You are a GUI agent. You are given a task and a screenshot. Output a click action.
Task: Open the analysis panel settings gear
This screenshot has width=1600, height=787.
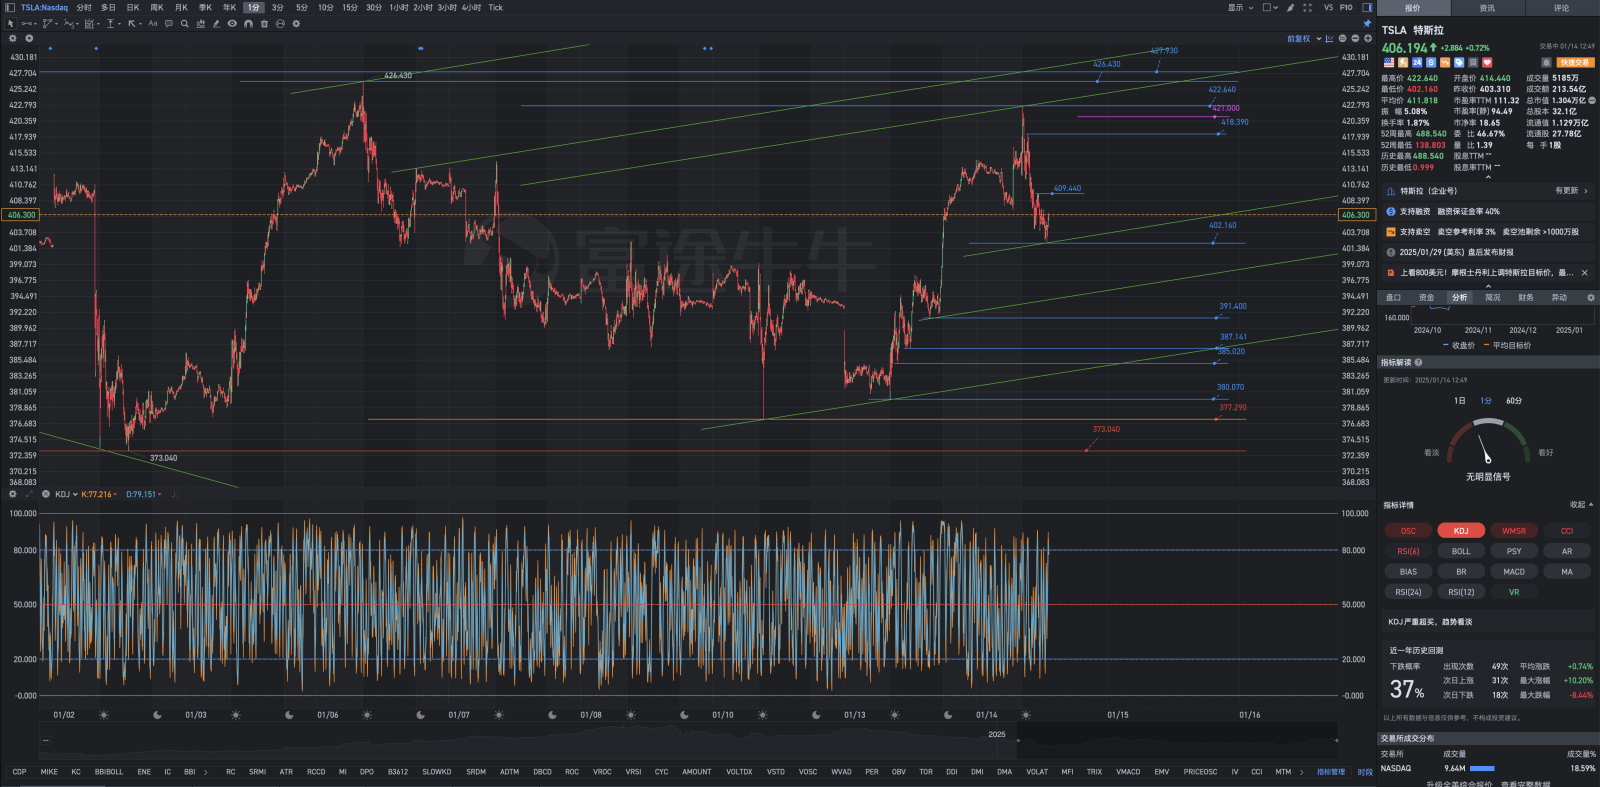(1591, 297)
